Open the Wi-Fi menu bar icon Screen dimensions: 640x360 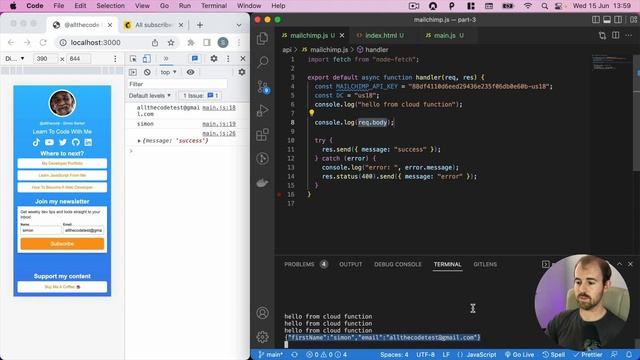[x=528, y=6]
